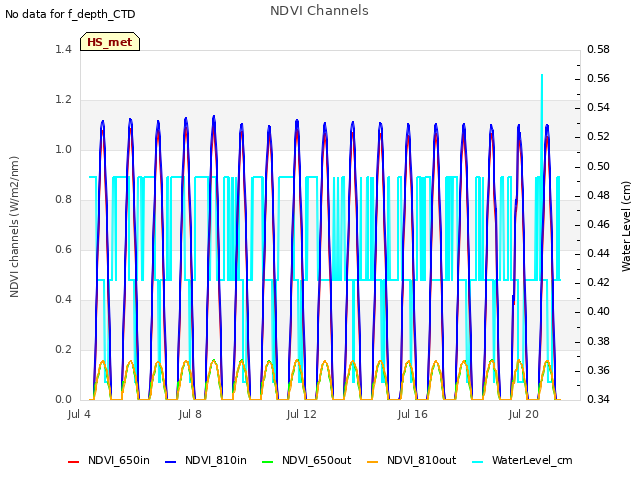Screen dimensions: 640x480
Task: Click the 0.2 left axis tick label
Action: [63, 349]
